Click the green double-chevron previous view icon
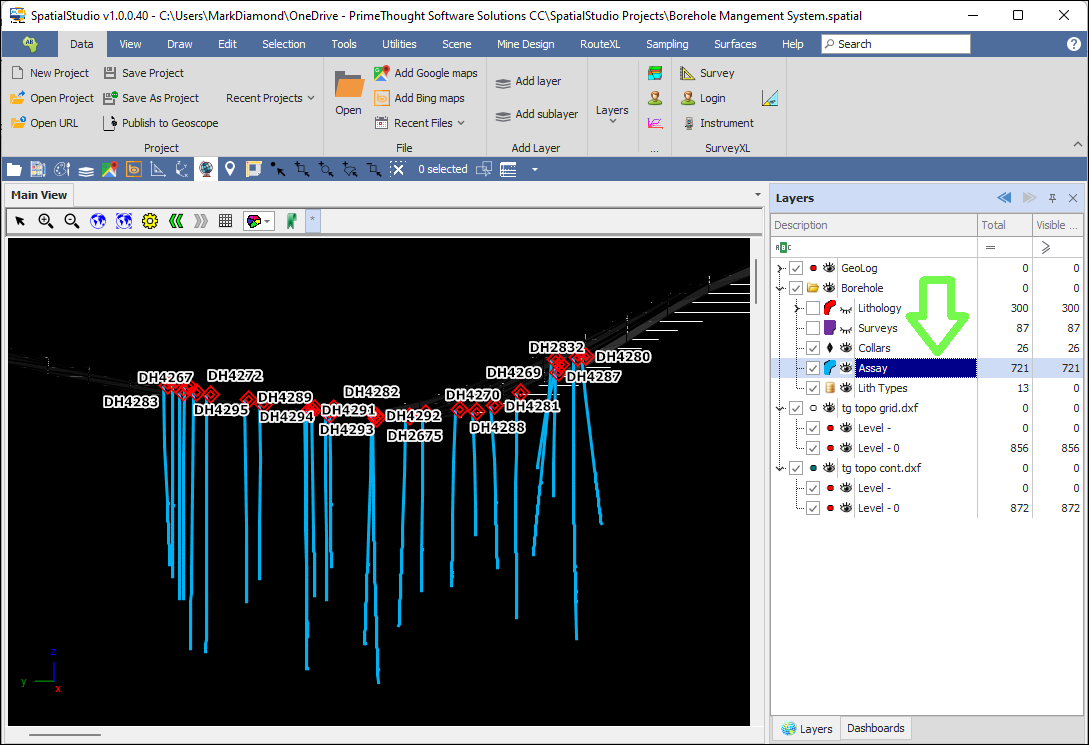1089x745 pixels. [176, 221]
